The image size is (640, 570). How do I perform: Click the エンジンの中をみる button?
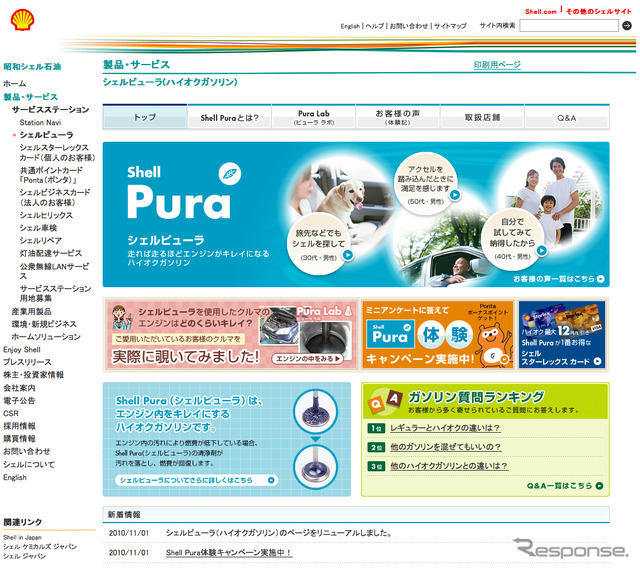coord(307,358)
